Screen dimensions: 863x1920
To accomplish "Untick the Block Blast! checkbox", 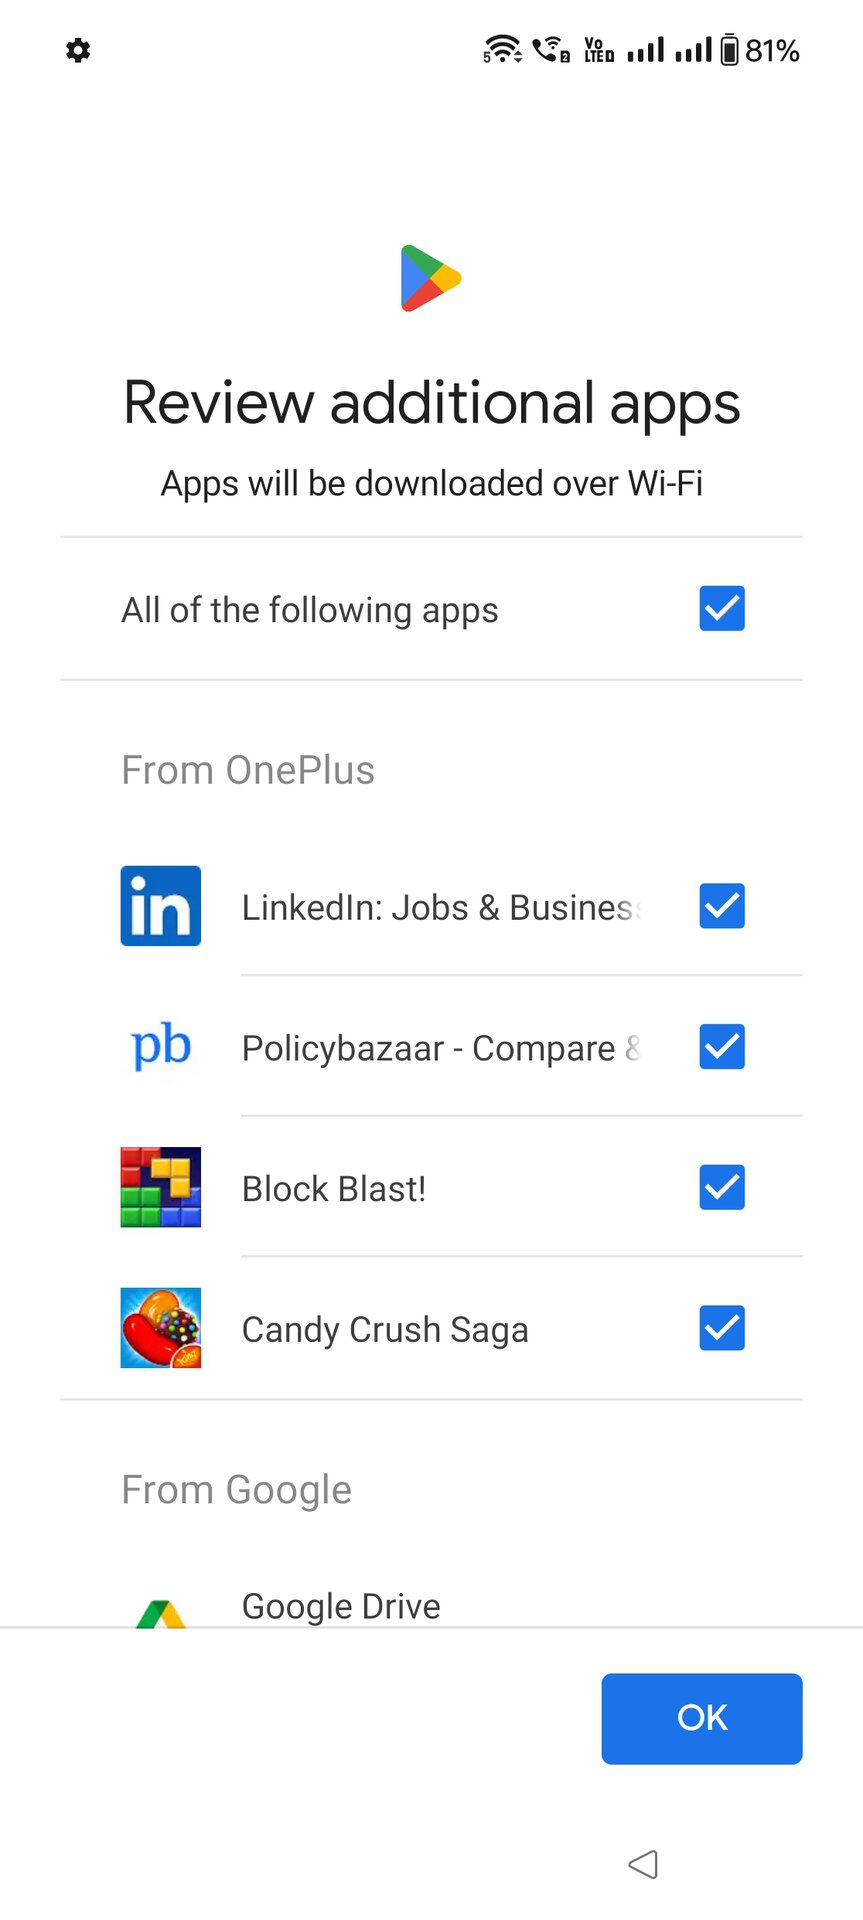I will point(722,1187).
